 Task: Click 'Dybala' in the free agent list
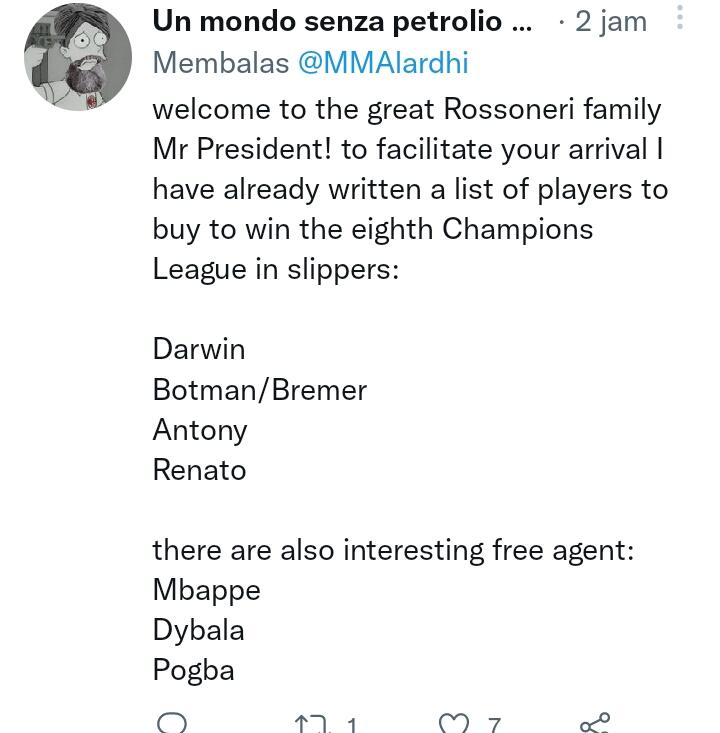pos(198,630)
